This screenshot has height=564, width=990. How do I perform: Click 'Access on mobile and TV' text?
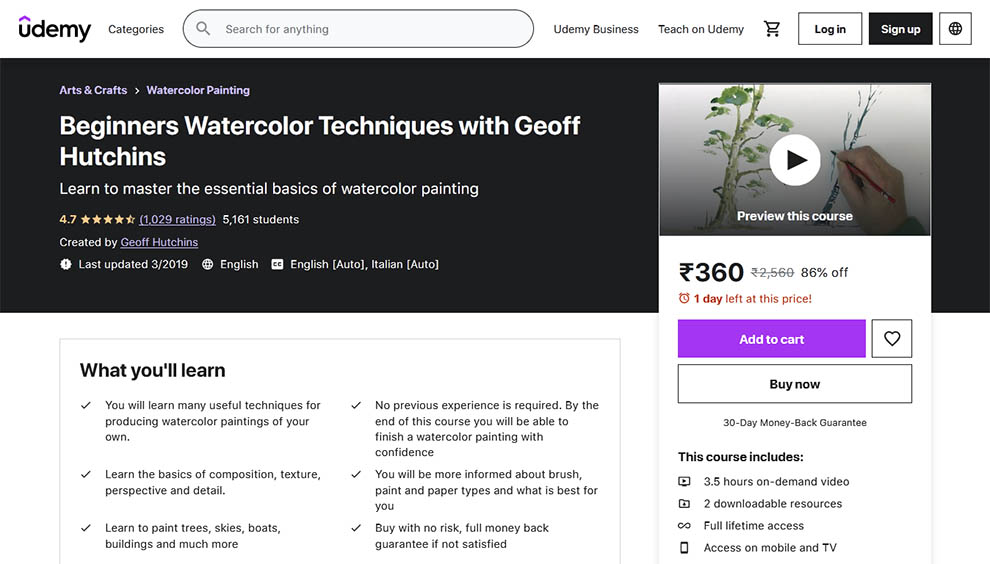(x=770, y=548)
